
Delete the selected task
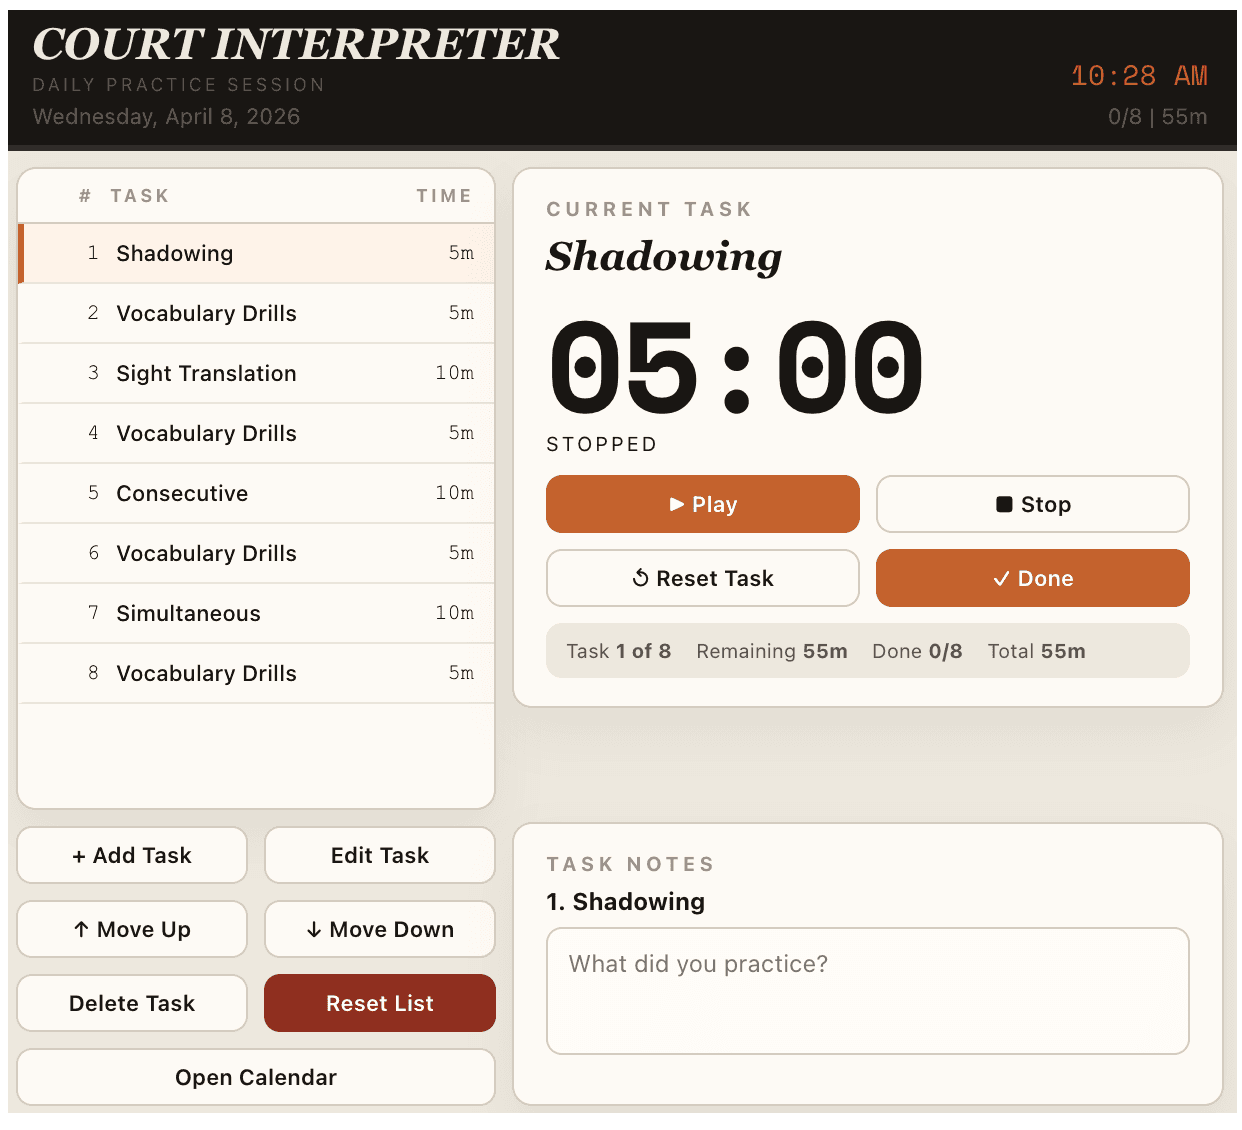(131, 1003)
